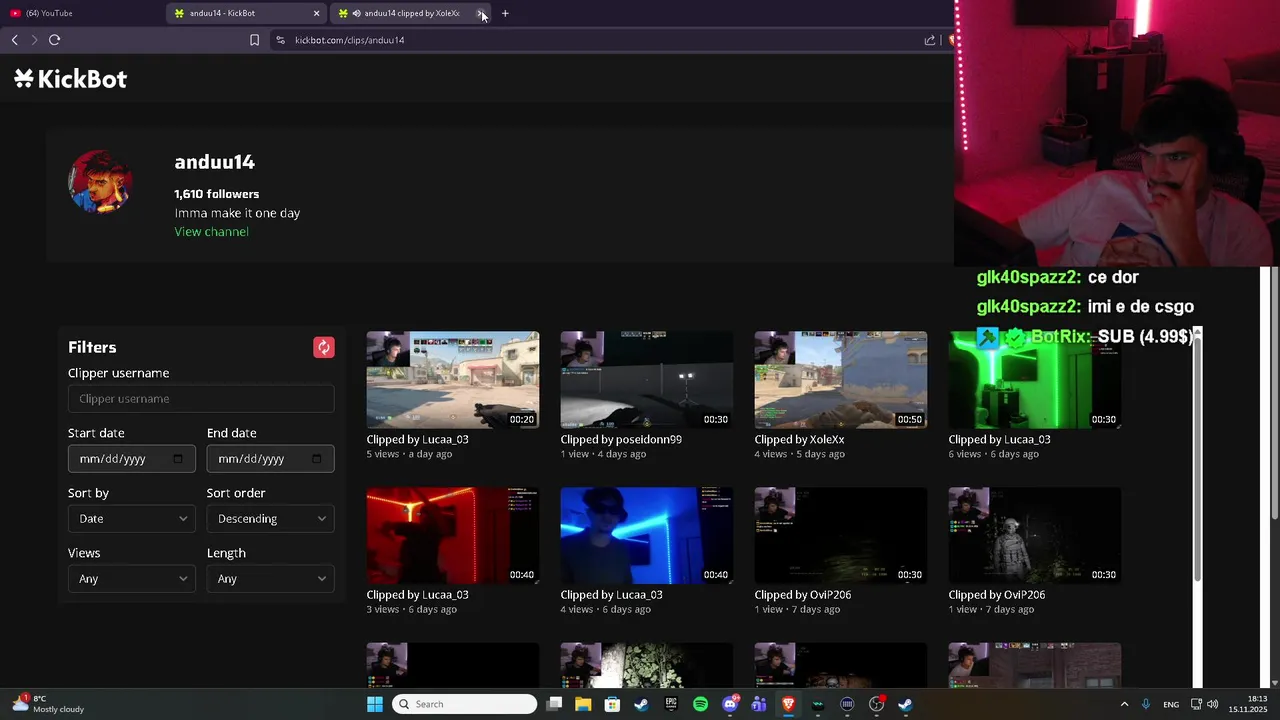Reload the page in the browser
Screen dimensions: 1280x720
click(x=54, y=40)
